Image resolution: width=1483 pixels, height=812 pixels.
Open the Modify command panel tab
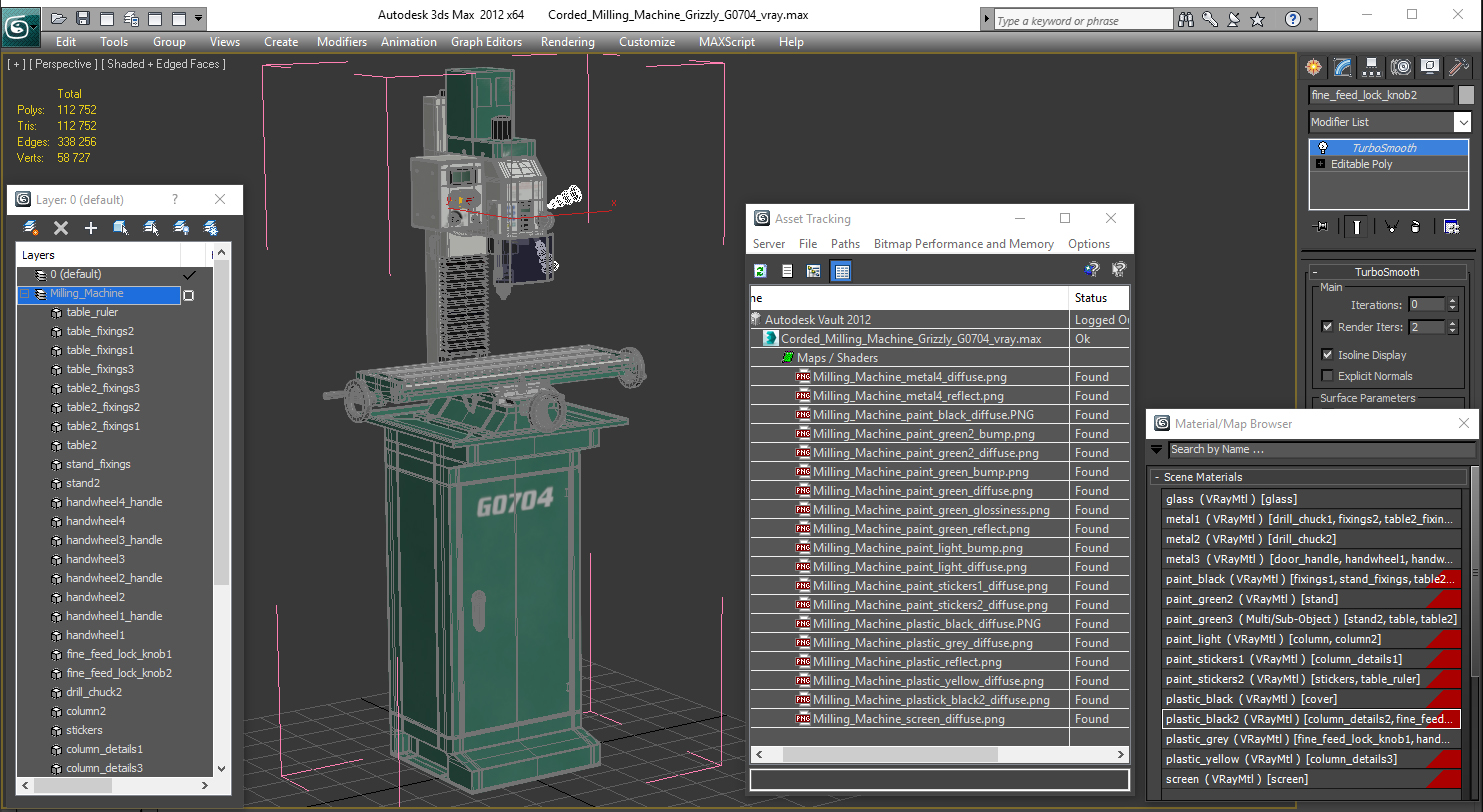pyautogui.click(x=1342, y=67)
